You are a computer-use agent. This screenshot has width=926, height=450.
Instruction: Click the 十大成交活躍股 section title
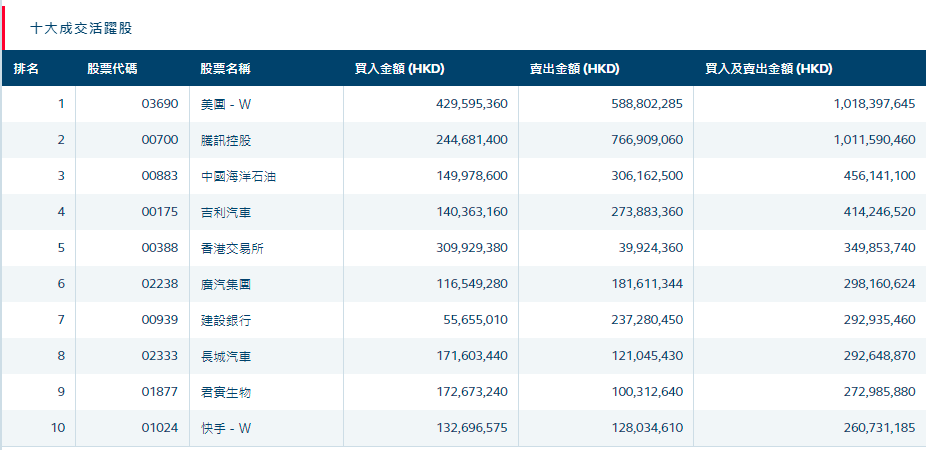coord(81,28)
